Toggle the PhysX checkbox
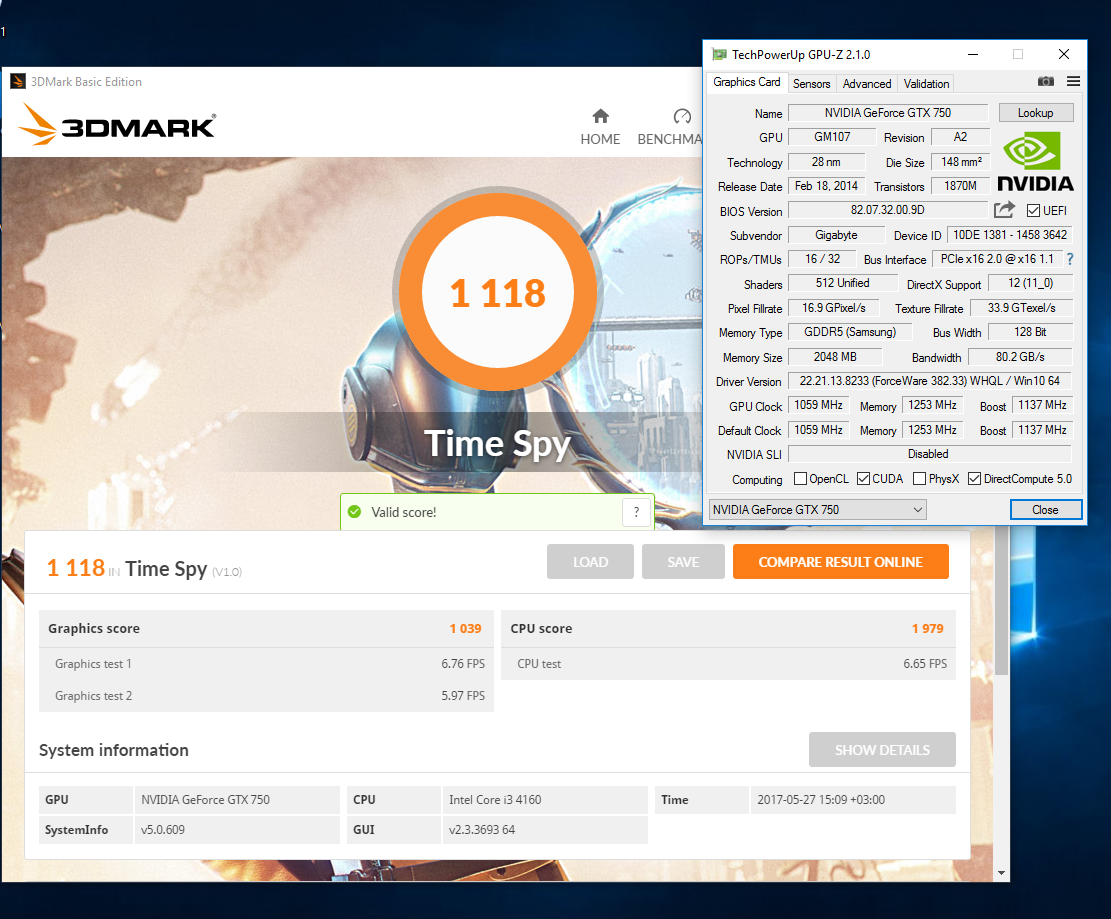The height and width of the screenshot is (919, 1111). coord(919,479)
